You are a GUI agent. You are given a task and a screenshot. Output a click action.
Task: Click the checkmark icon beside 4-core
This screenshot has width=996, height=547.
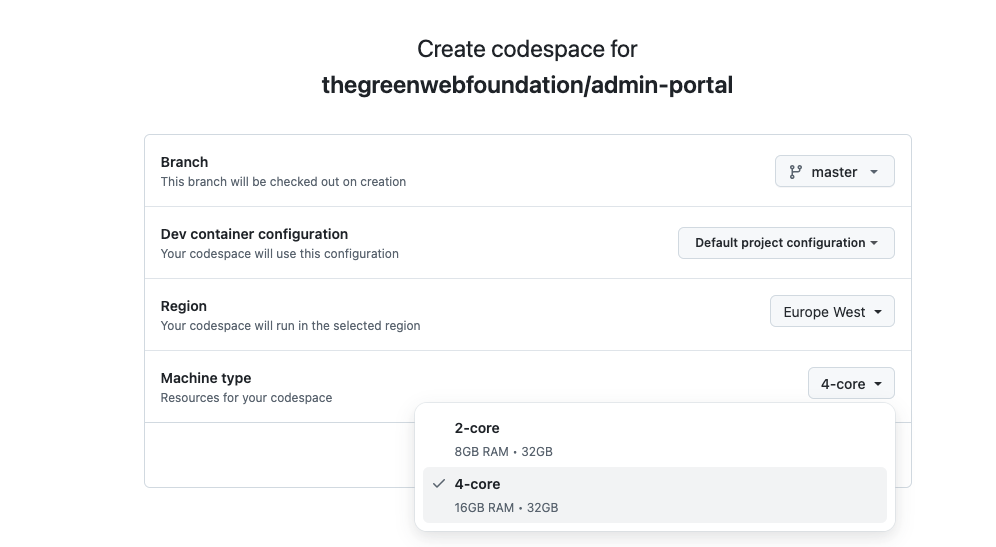pyautogui.click(x=438, y=483)
